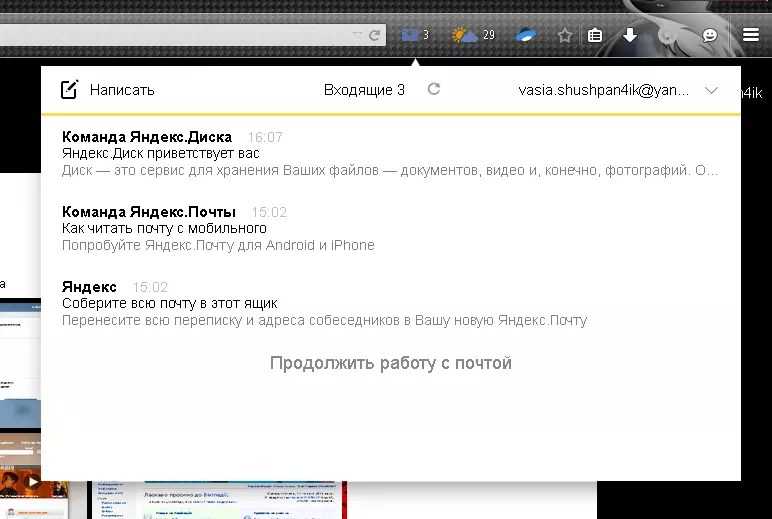Open the Входящие 3 inbox link
The width and height of the screenshot is (772, 519).
click(364, 90)
